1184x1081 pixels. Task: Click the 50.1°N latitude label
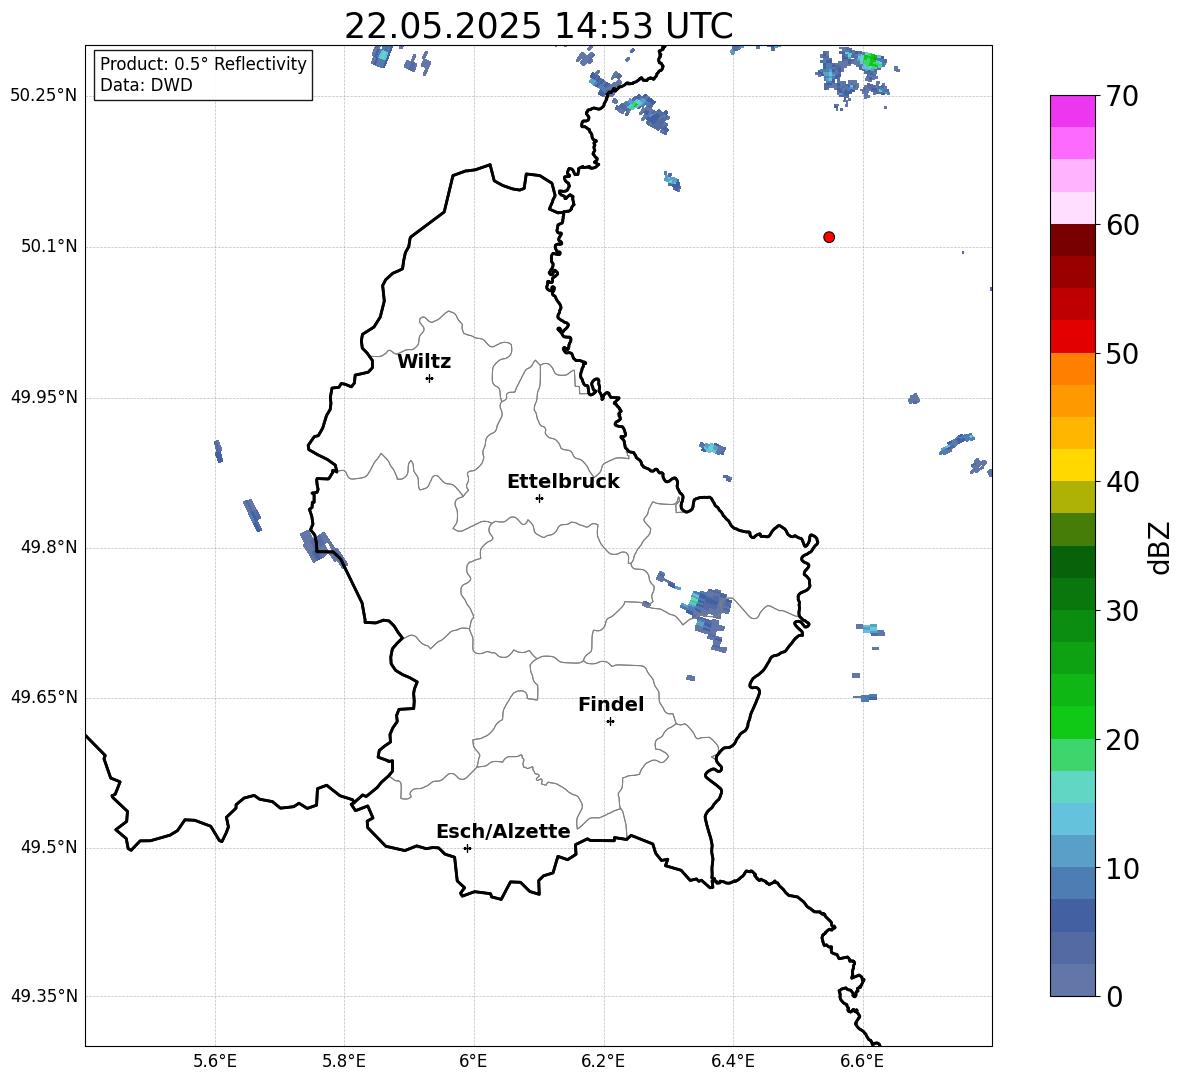50,246
